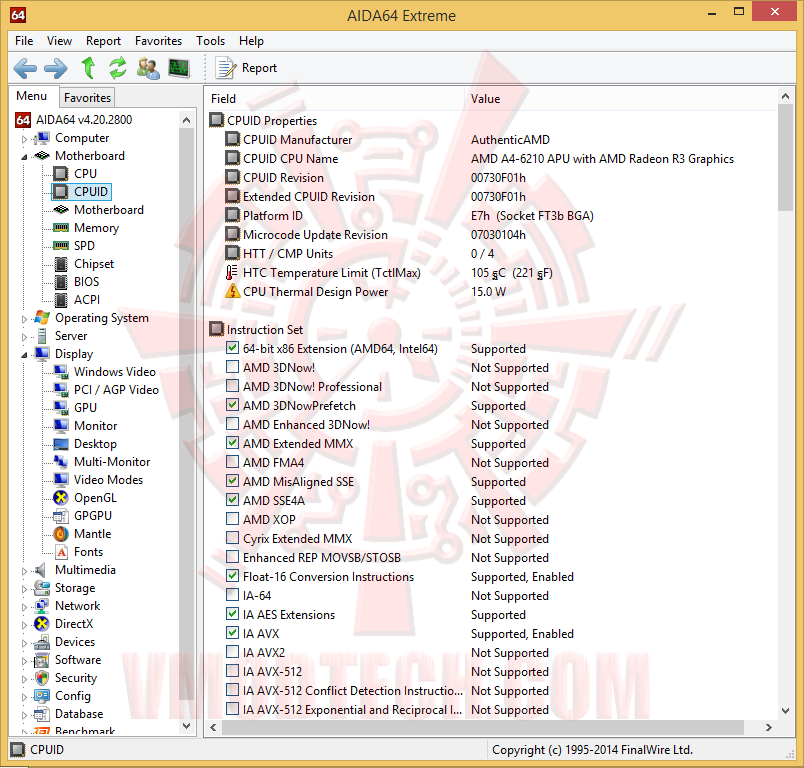Toggle the AMD 3DNowPrefetch checkbox

pyautogui.click(x=232, y=405)
